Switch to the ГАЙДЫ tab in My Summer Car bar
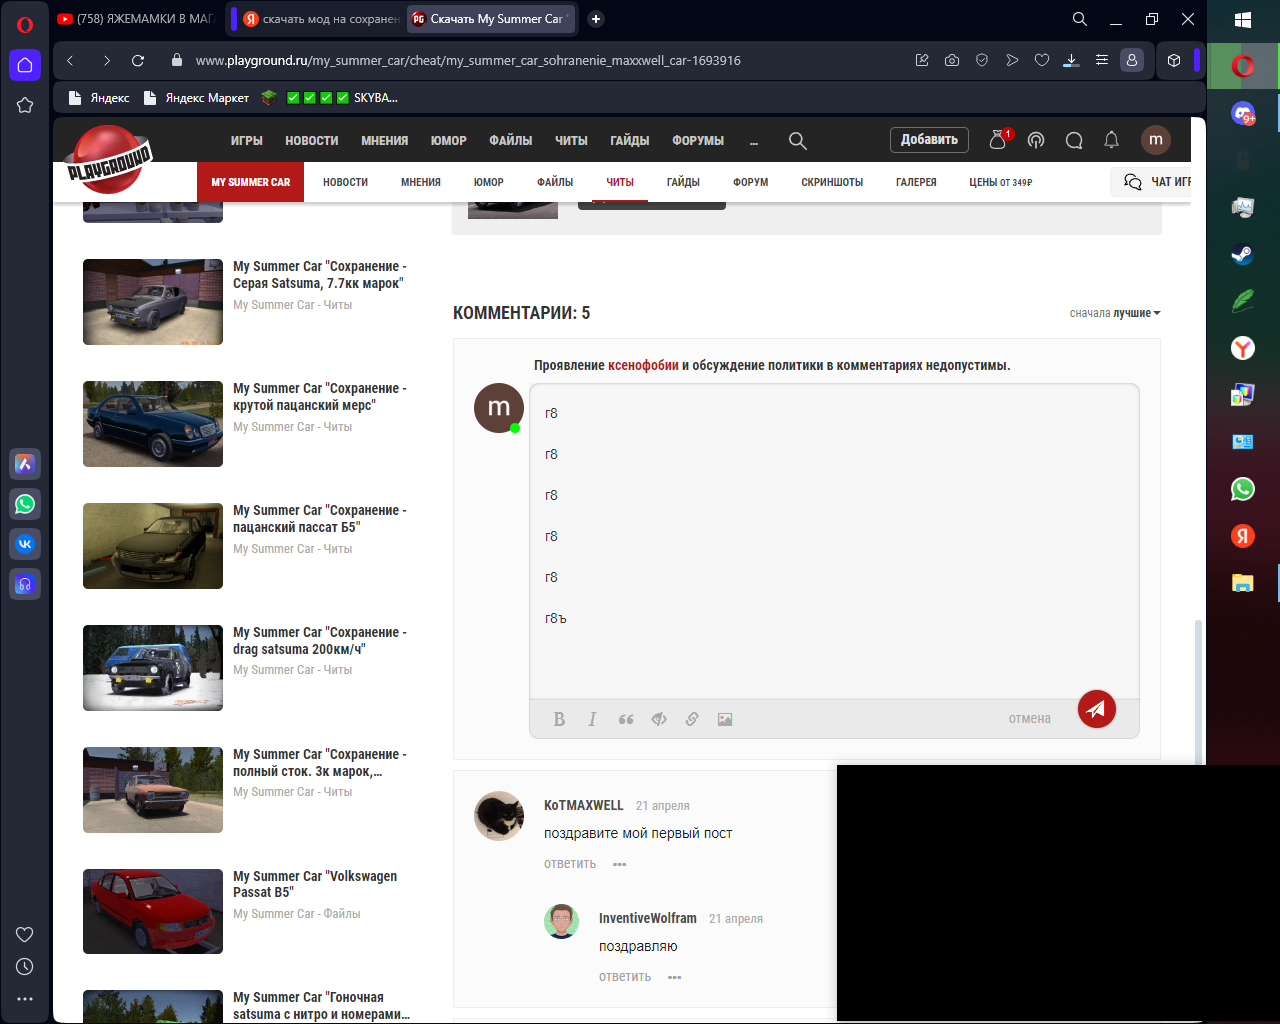Screen dimensions: 1280x1024 pos(683,182)
